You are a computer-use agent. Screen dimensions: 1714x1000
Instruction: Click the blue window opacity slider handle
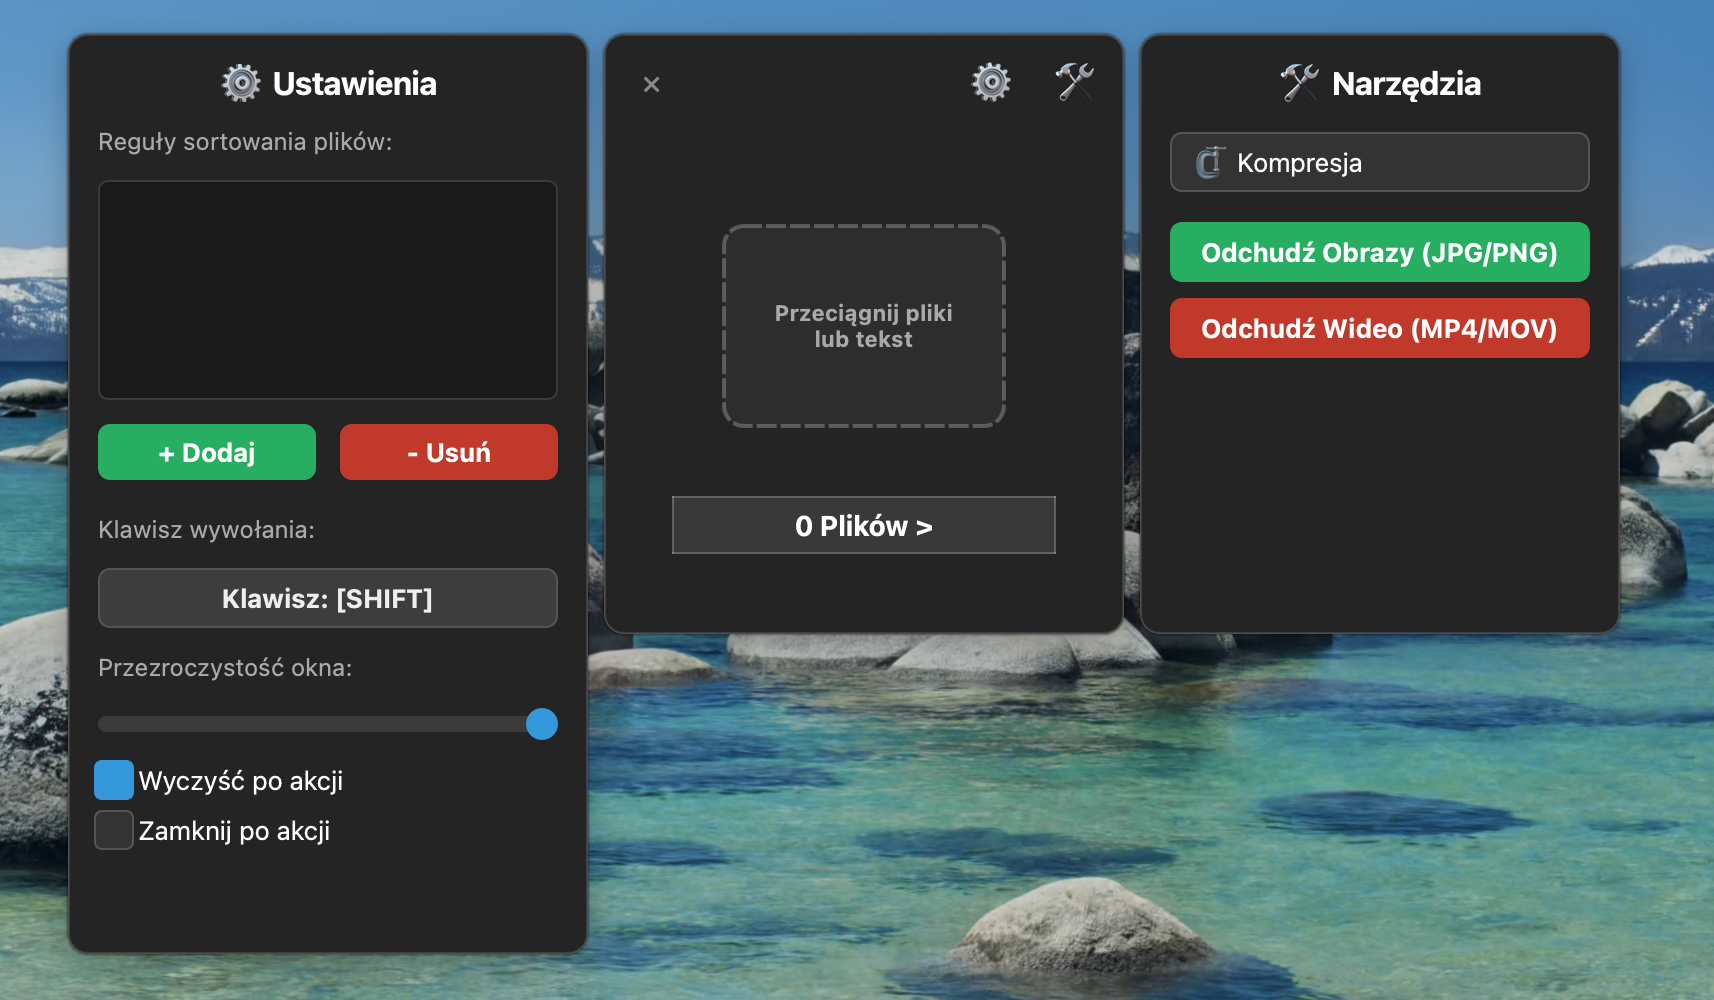tap(542, 724)
